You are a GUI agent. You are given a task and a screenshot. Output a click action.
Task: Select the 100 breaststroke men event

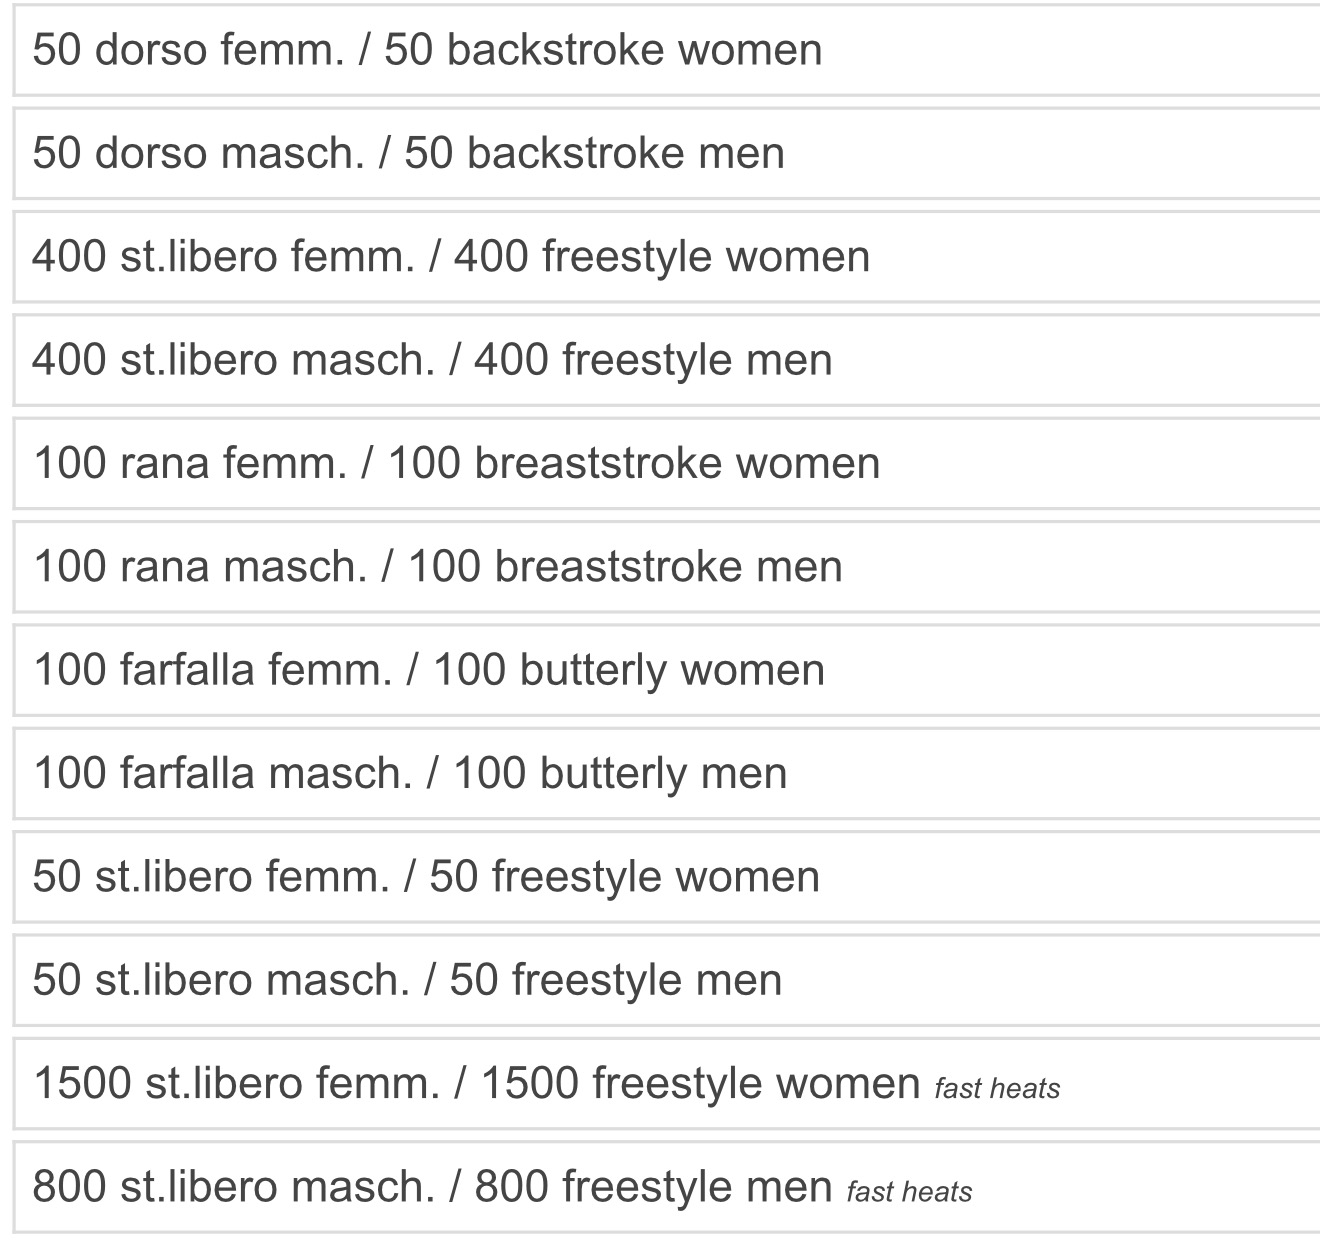[438, 567]
